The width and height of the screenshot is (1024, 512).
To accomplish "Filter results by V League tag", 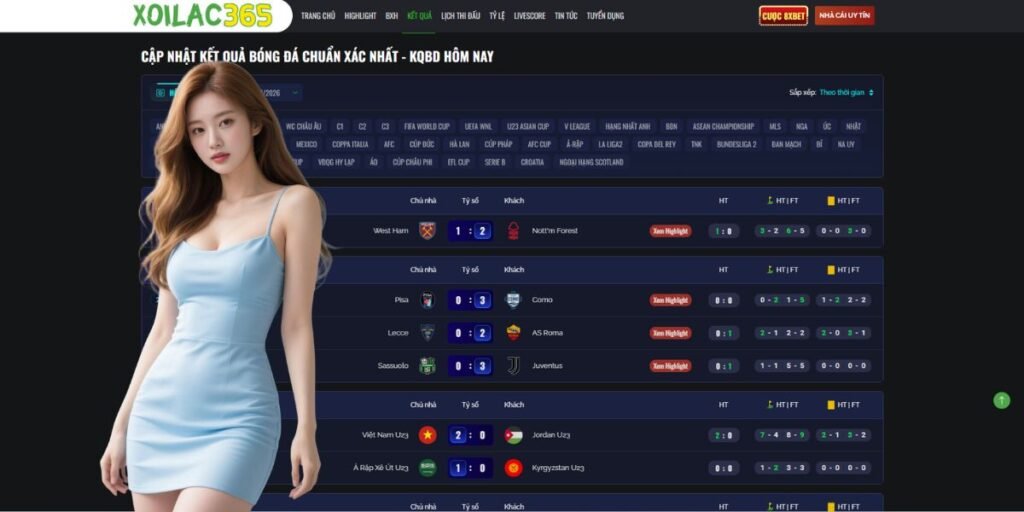I will (x=577, y=126).
